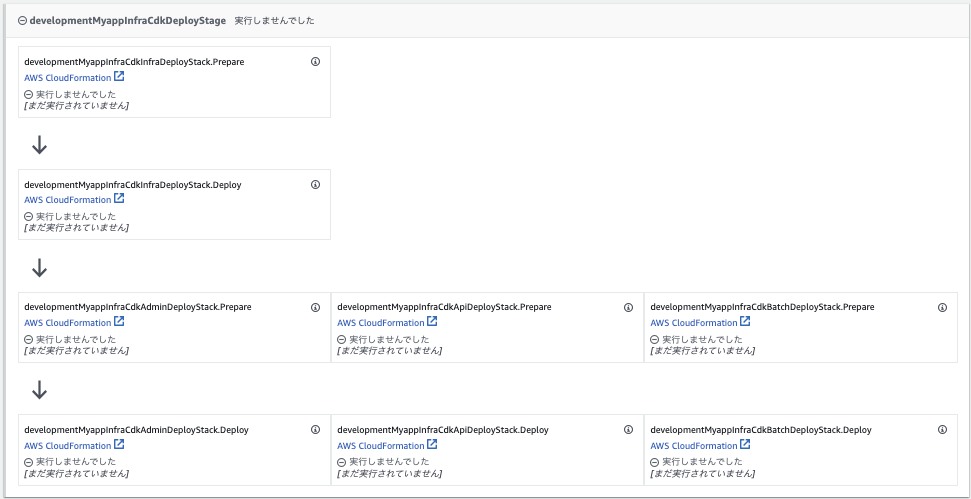Viewport: 971px width, 499px height.
Task: Collapse the developmentMyappInfraCdkDeployStage stage
Action: [x=22, y=20]
